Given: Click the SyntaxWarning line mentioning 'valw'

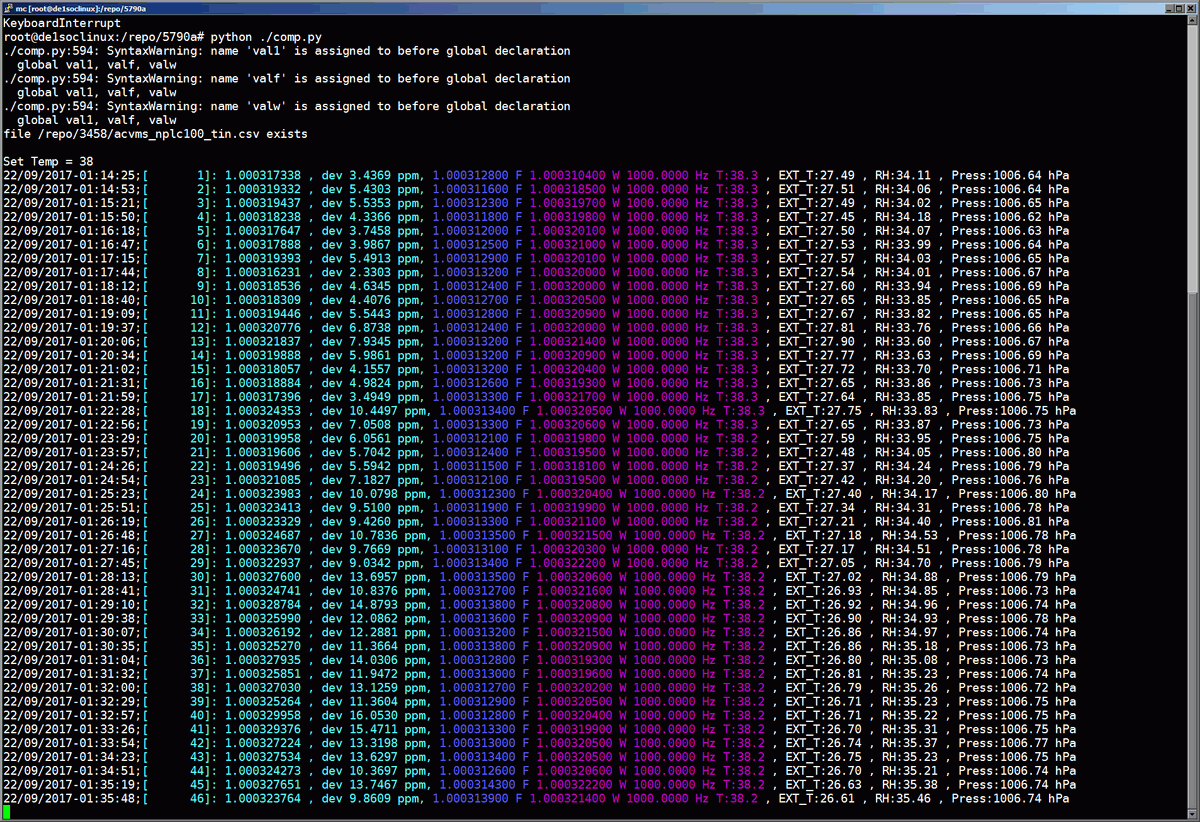Looking at the screenshot, I should [x=287, y=106].
